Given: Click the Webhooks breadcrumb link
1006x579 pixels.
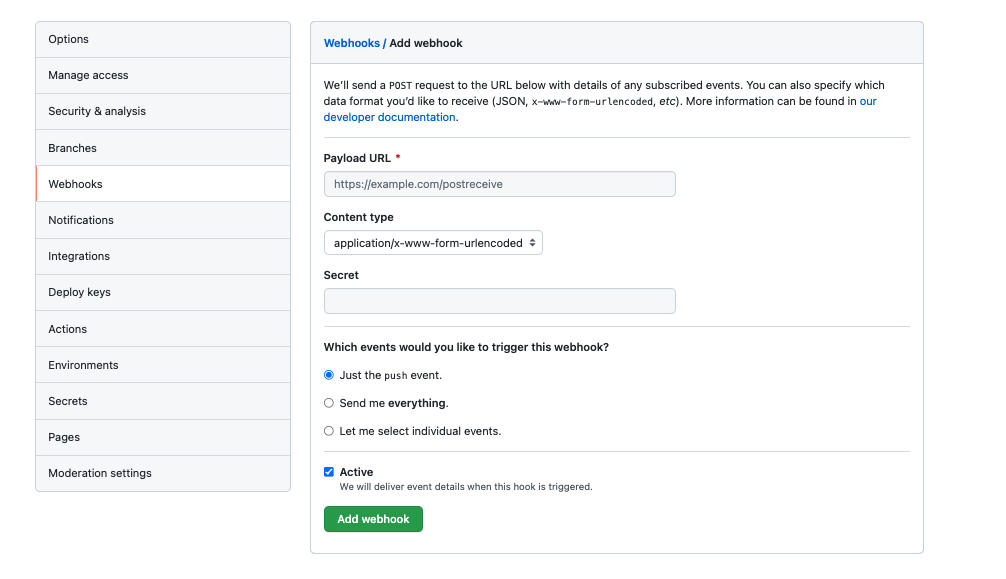Looking at the screenshot, I should [x=352, y=43].
